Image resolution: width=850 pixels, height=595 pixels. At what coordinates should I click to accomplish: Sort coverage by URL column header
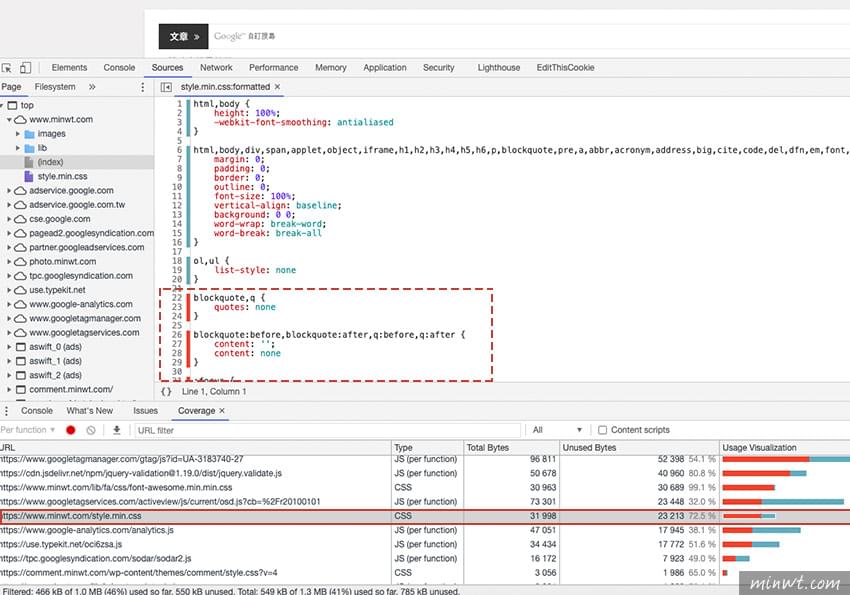tap(195, 448)
